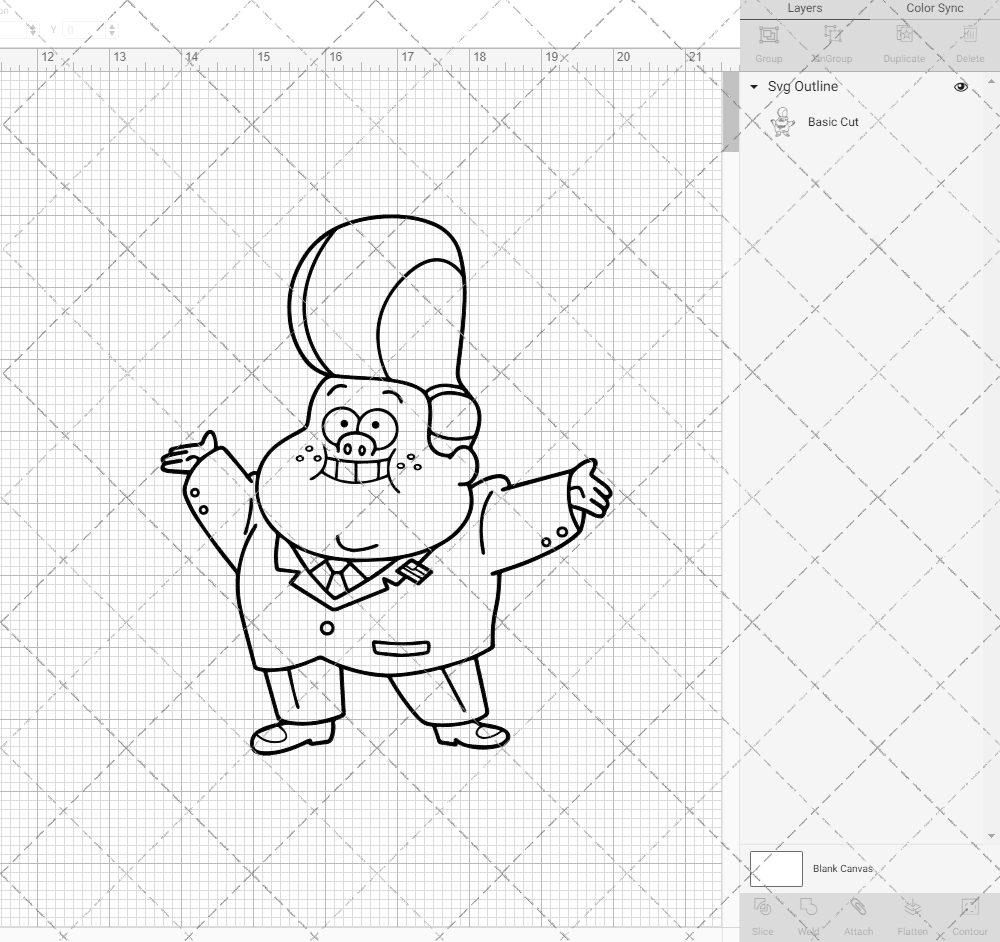This screenshot has width=1000, height=942.
Task: Click the Blank Canvas label
Action: (x=843, y=869)
